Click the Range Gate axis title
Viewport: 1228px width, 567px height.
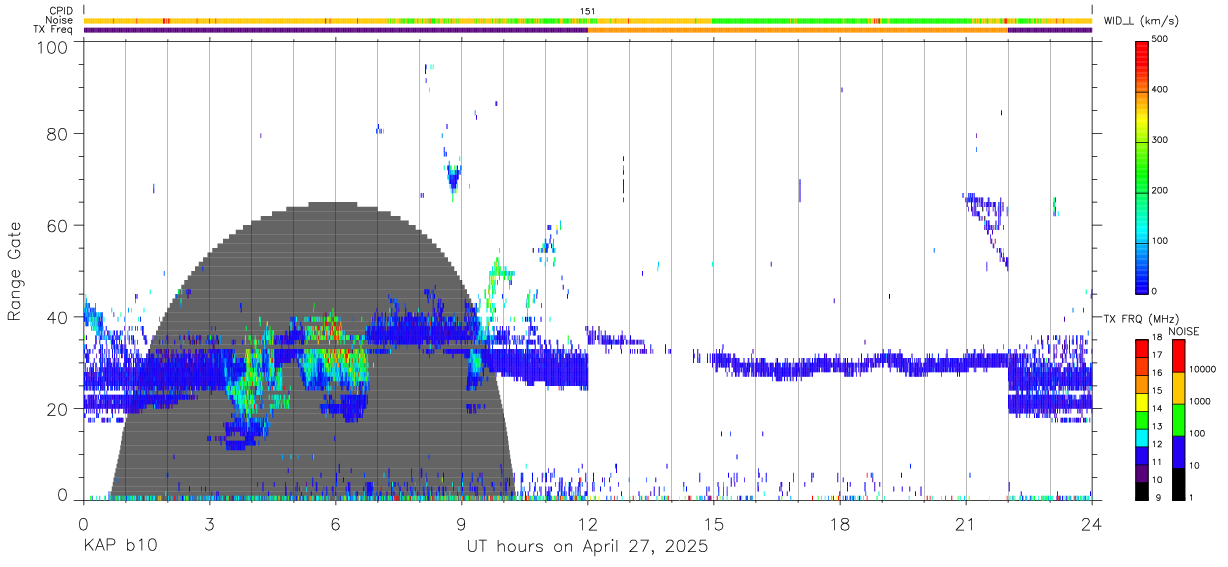(x=15, y=272)
